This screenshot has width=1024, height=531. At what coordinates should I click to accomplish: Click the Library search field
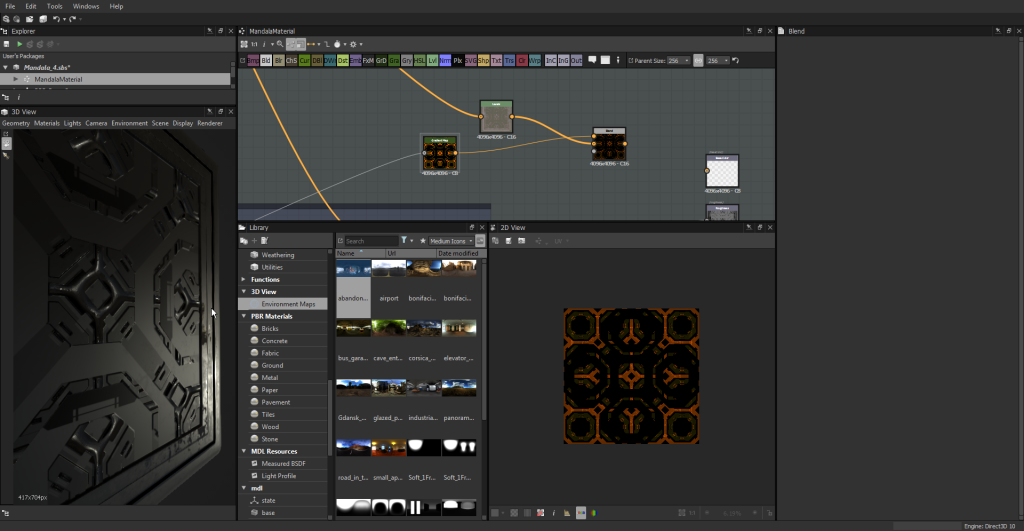tap(372, 241)
